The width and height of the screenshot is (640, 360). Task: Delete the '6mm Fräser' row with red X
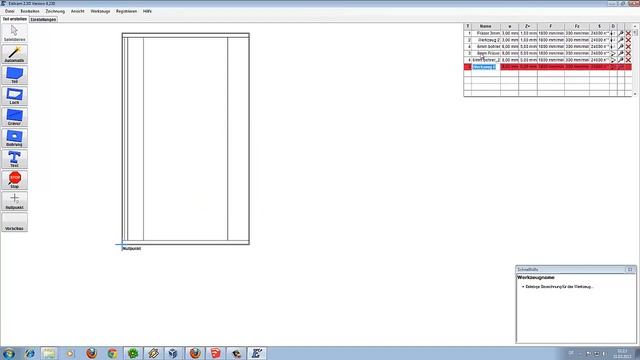(628, 53)
